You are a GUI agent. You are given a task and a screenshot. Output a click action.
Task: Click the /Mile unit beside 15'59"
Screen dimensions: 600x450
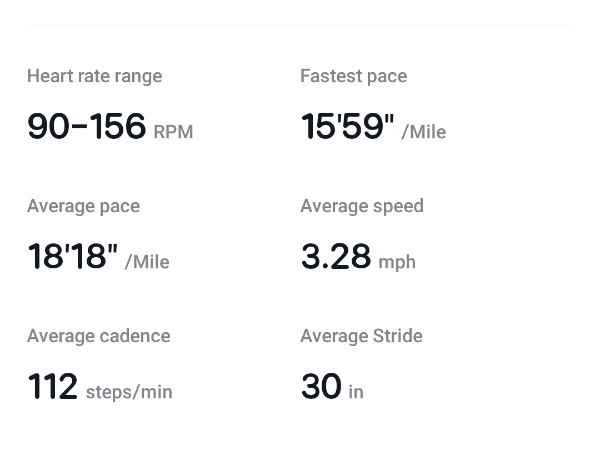click(424, 132)
